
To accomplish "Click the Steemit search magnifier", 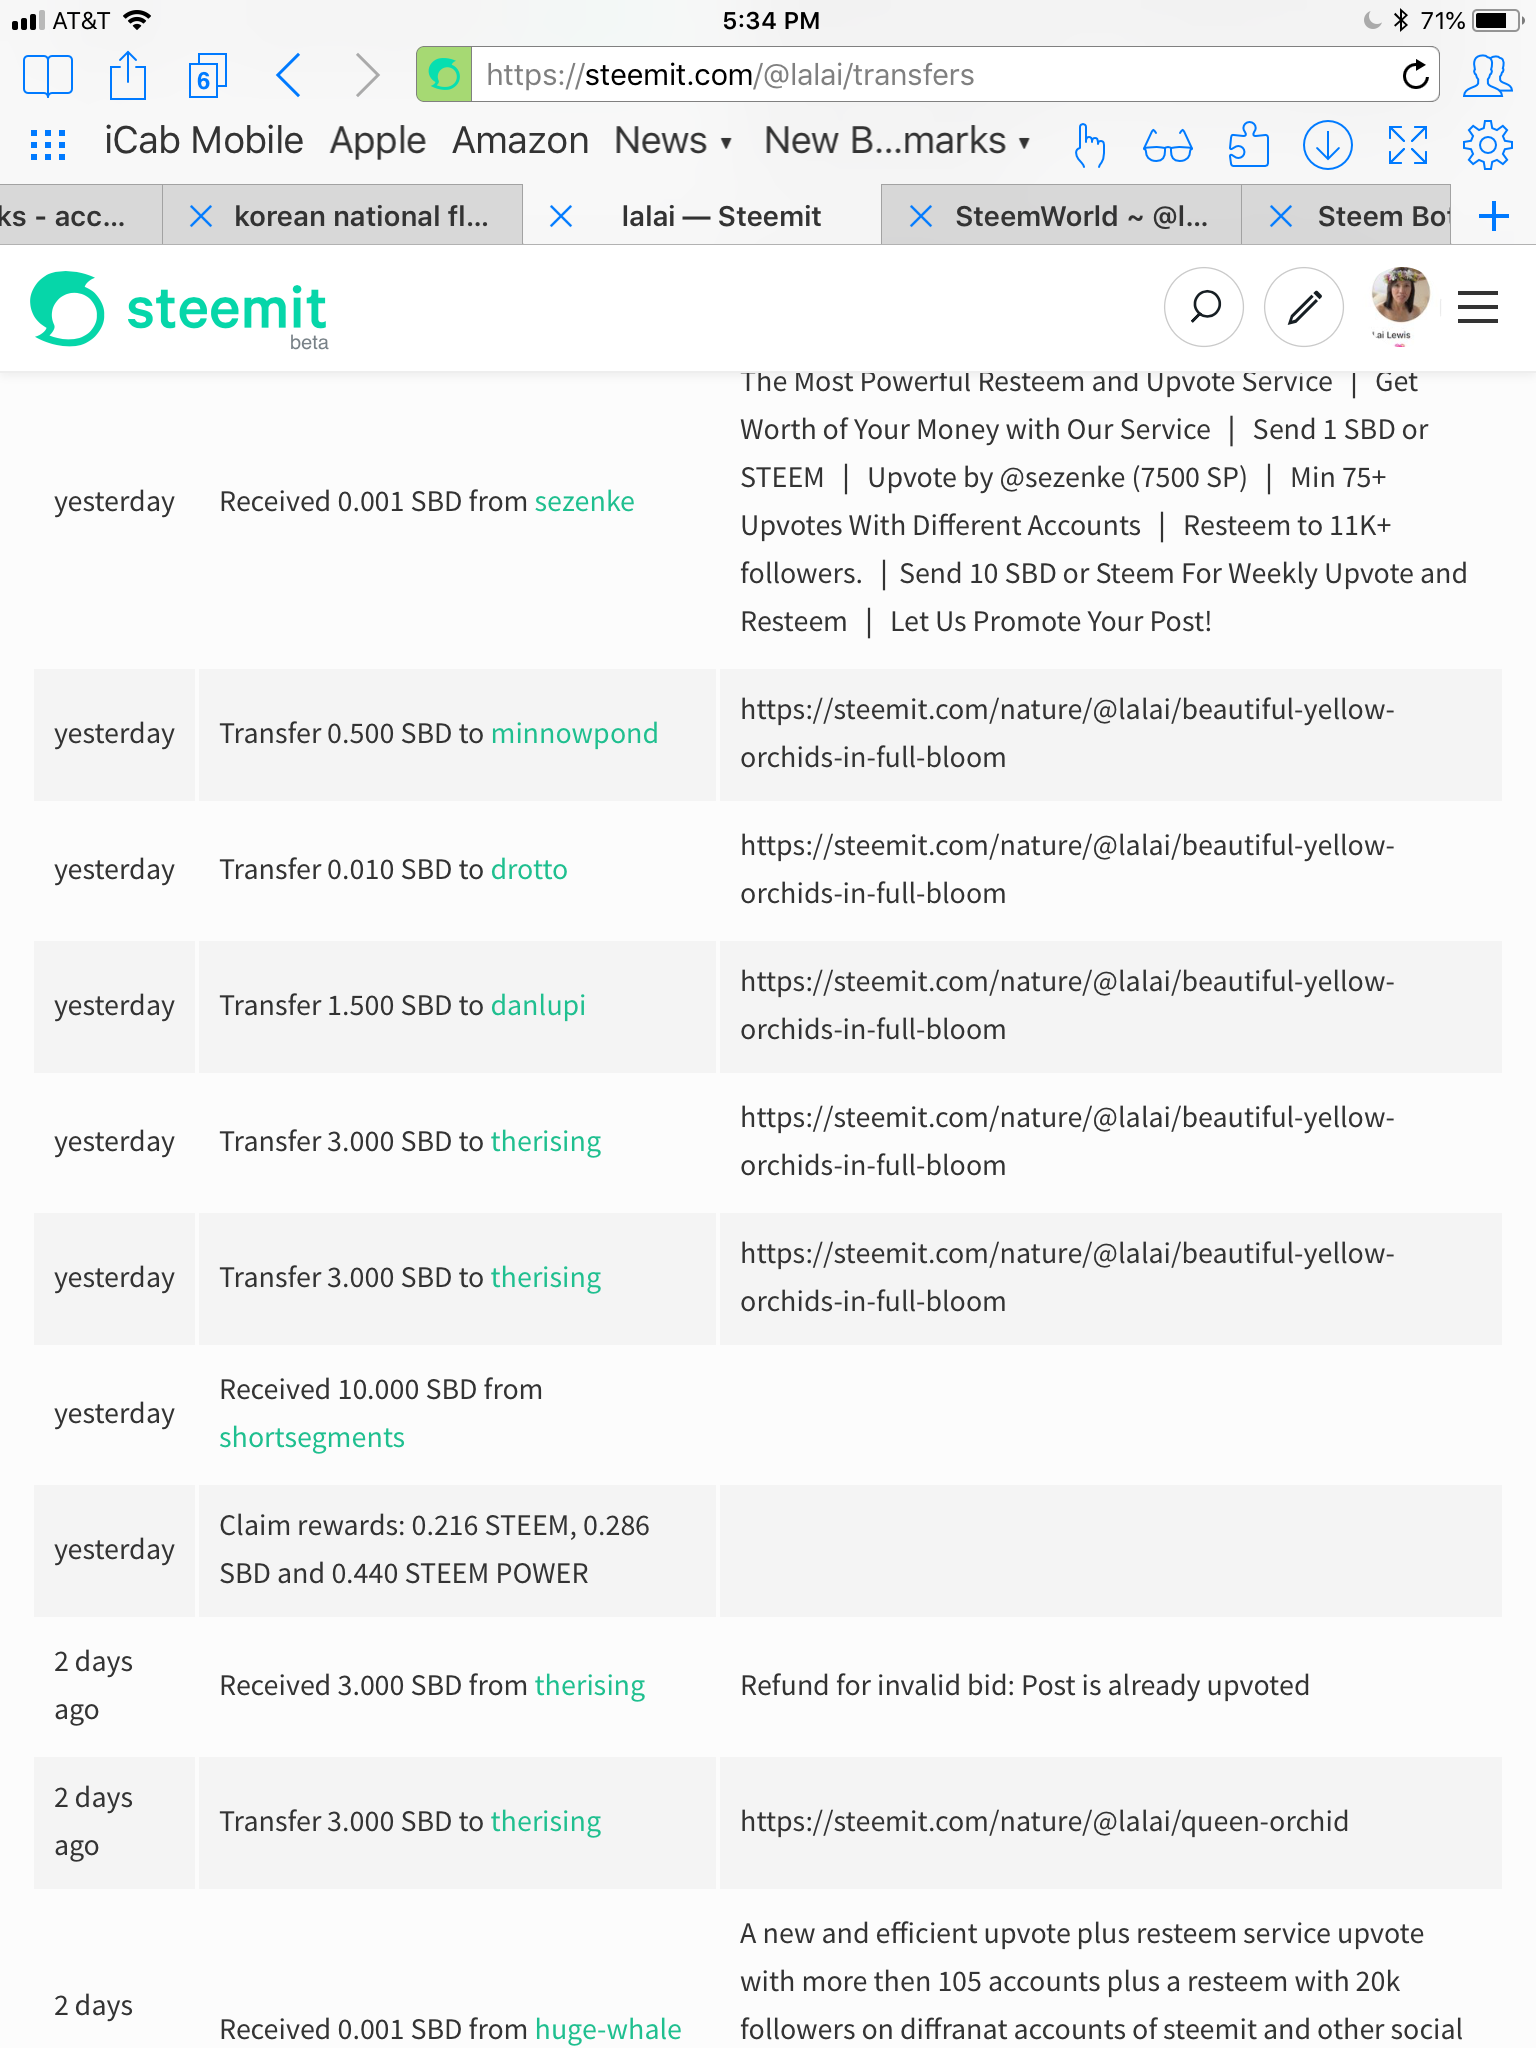I will tap(1204, 307).
